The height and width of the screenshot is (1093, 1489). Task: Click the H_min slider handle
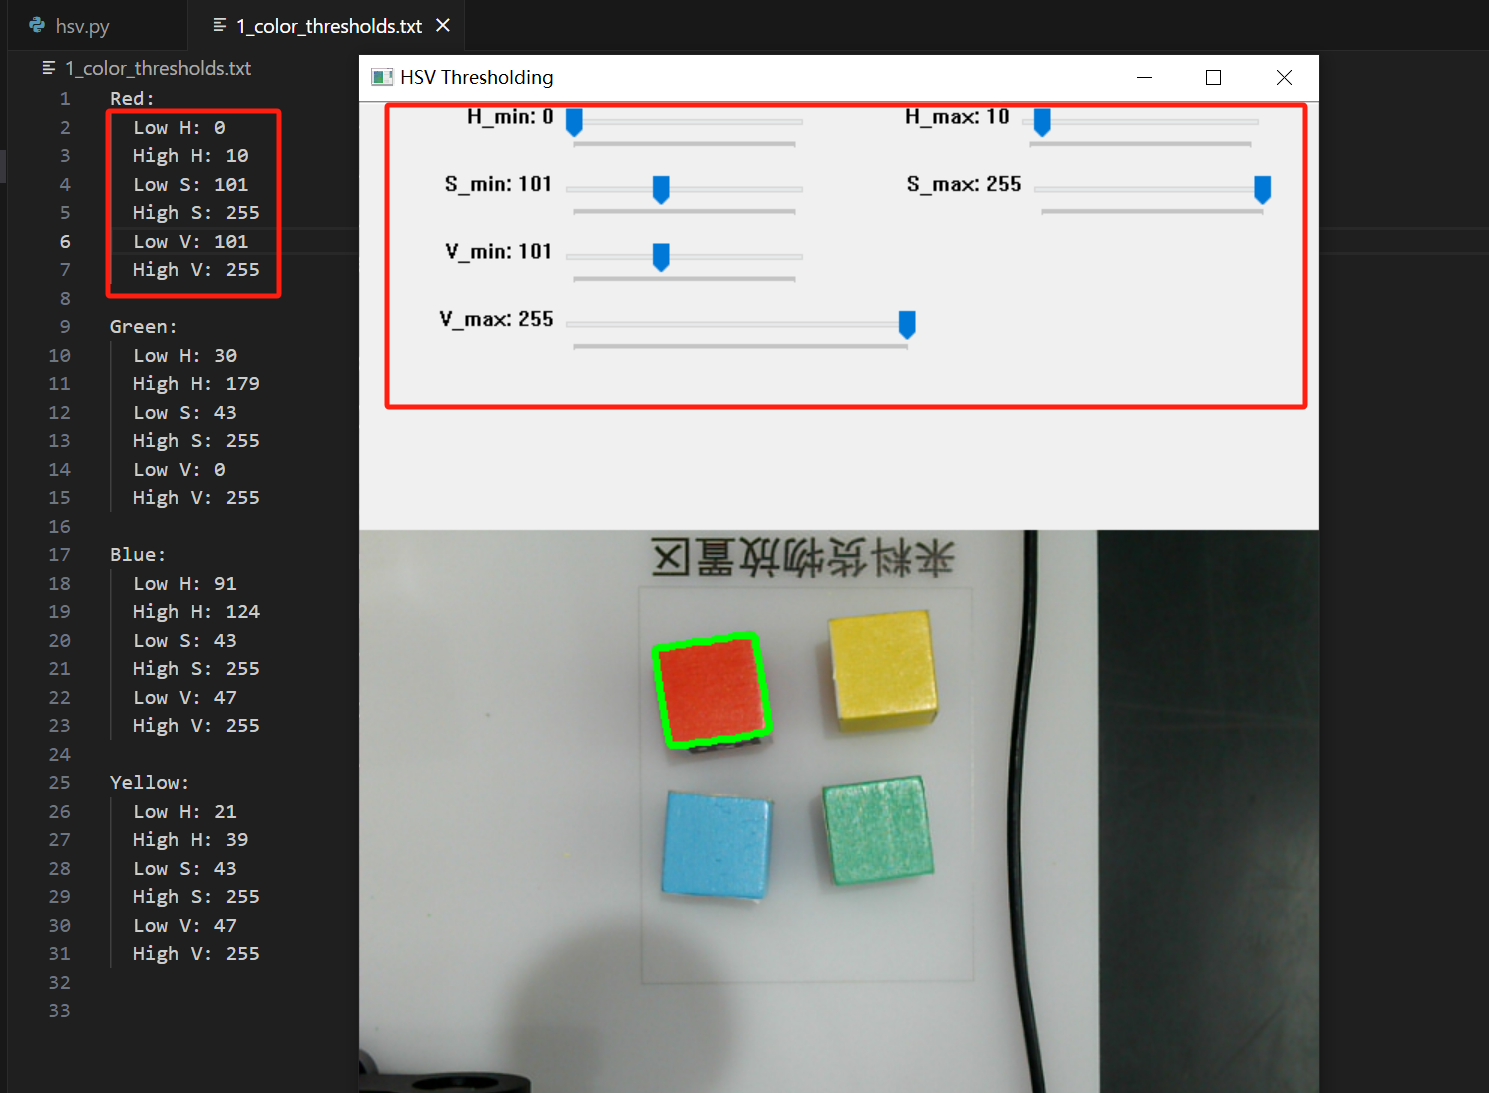point(574,122)
